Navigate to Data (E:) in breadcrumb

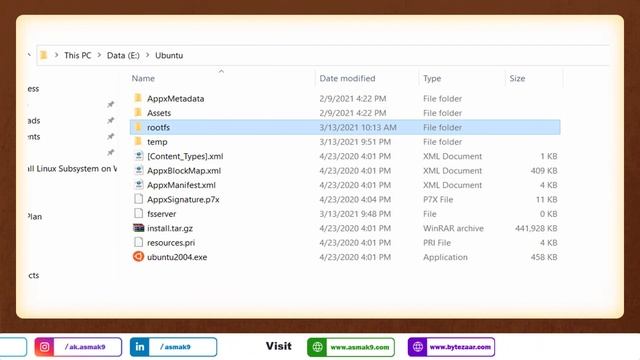coord(123,55)
